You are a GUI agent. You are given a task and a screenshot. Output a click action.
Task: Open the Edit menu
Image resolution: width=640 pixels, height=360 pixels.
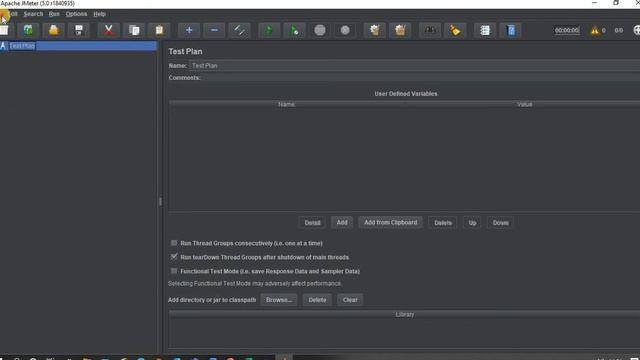point(13,14)
